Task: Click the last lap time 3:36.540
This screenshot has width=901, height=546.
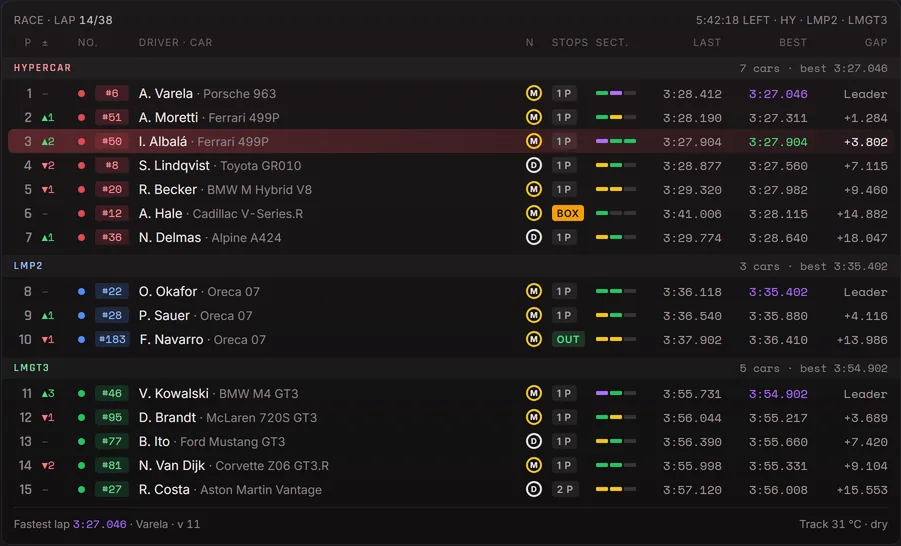Action: click(692, 316)
